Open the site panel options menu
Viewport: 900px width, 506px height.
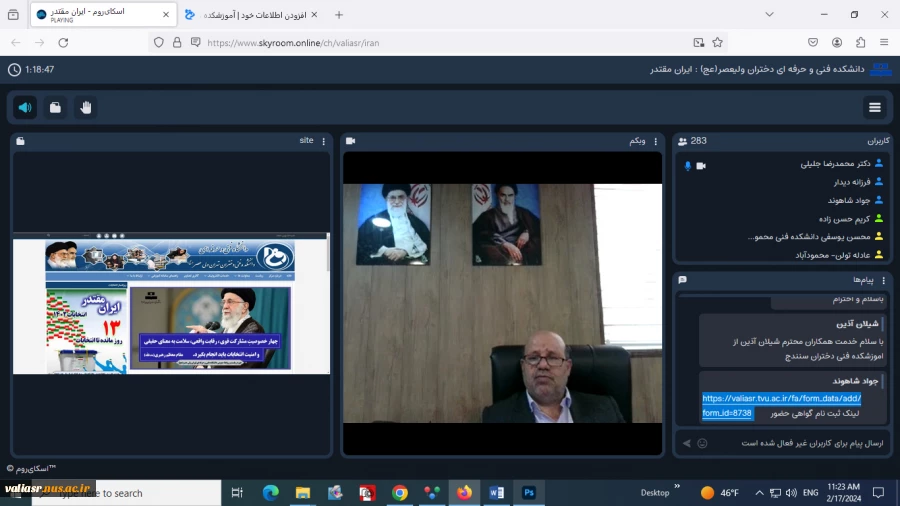click(x=324, y=141)
